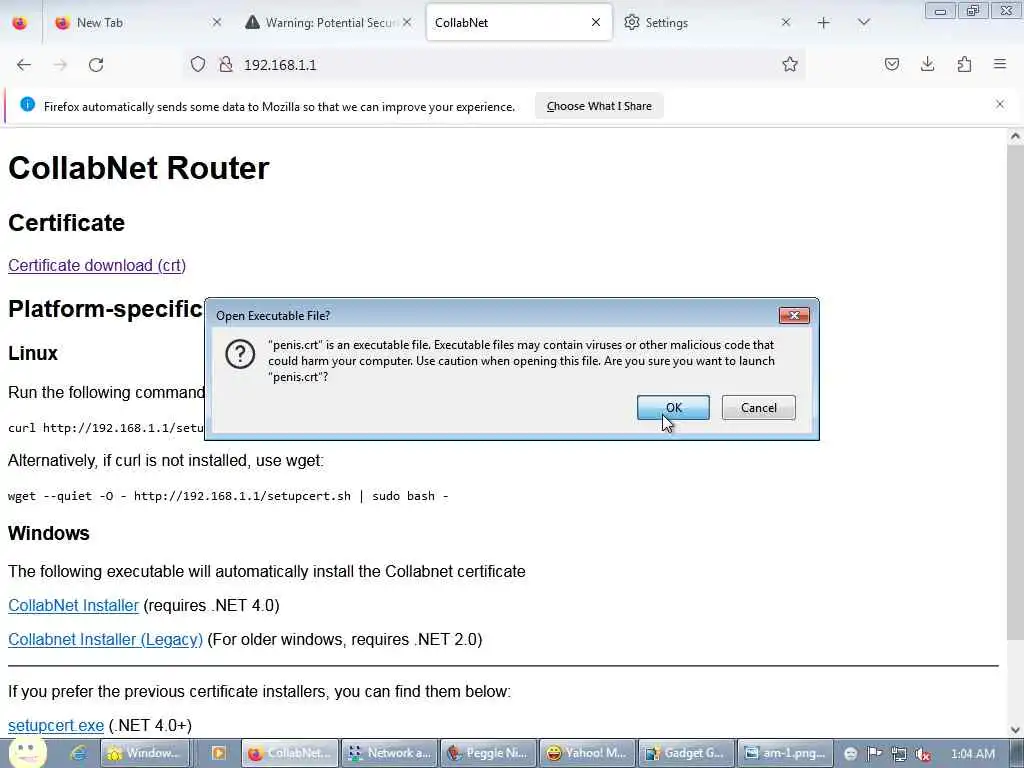
Task: Click the Windows section heading
Action: click(49, 533)
